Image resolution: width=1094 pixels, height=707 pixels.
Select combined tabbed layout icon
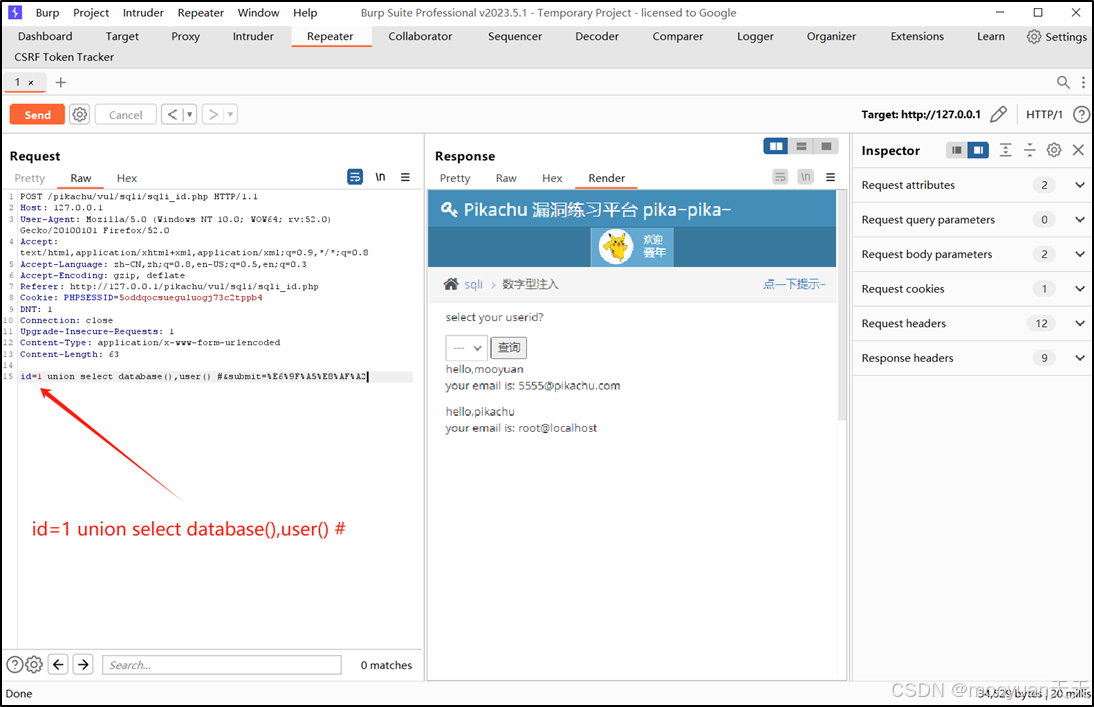click(x=826, y=146)
